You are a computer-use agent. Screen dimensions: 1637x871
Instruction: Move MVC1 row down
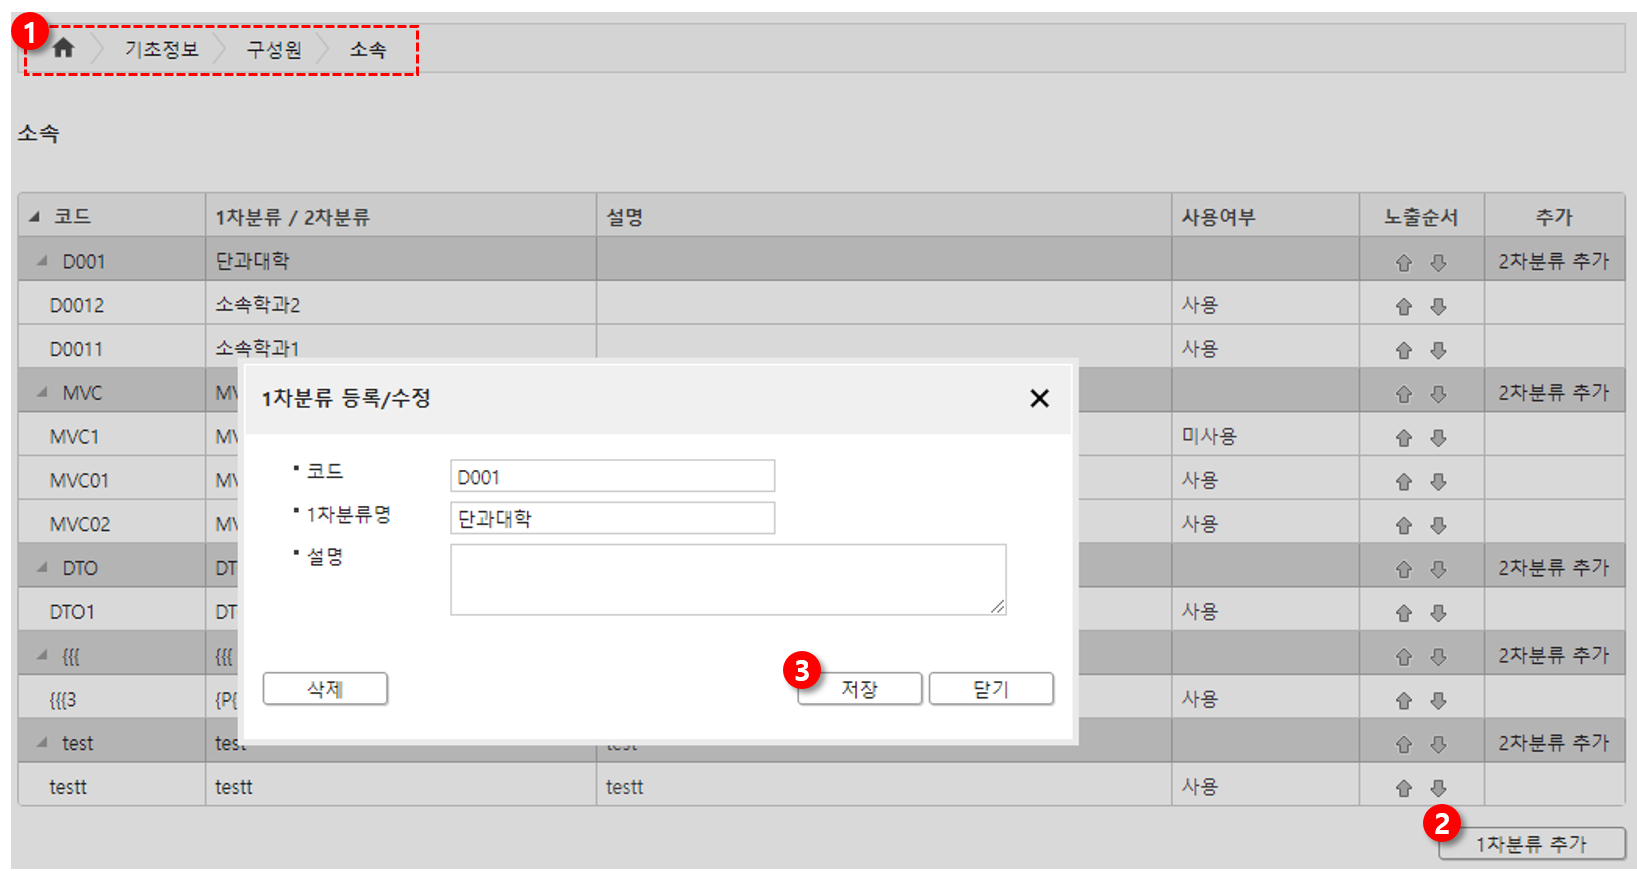[1438, 438]
